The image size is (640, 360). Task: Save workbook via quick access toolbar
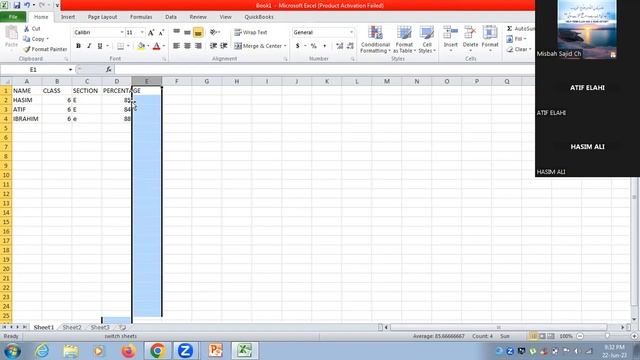pyautogui.click(x=17, y=5)
